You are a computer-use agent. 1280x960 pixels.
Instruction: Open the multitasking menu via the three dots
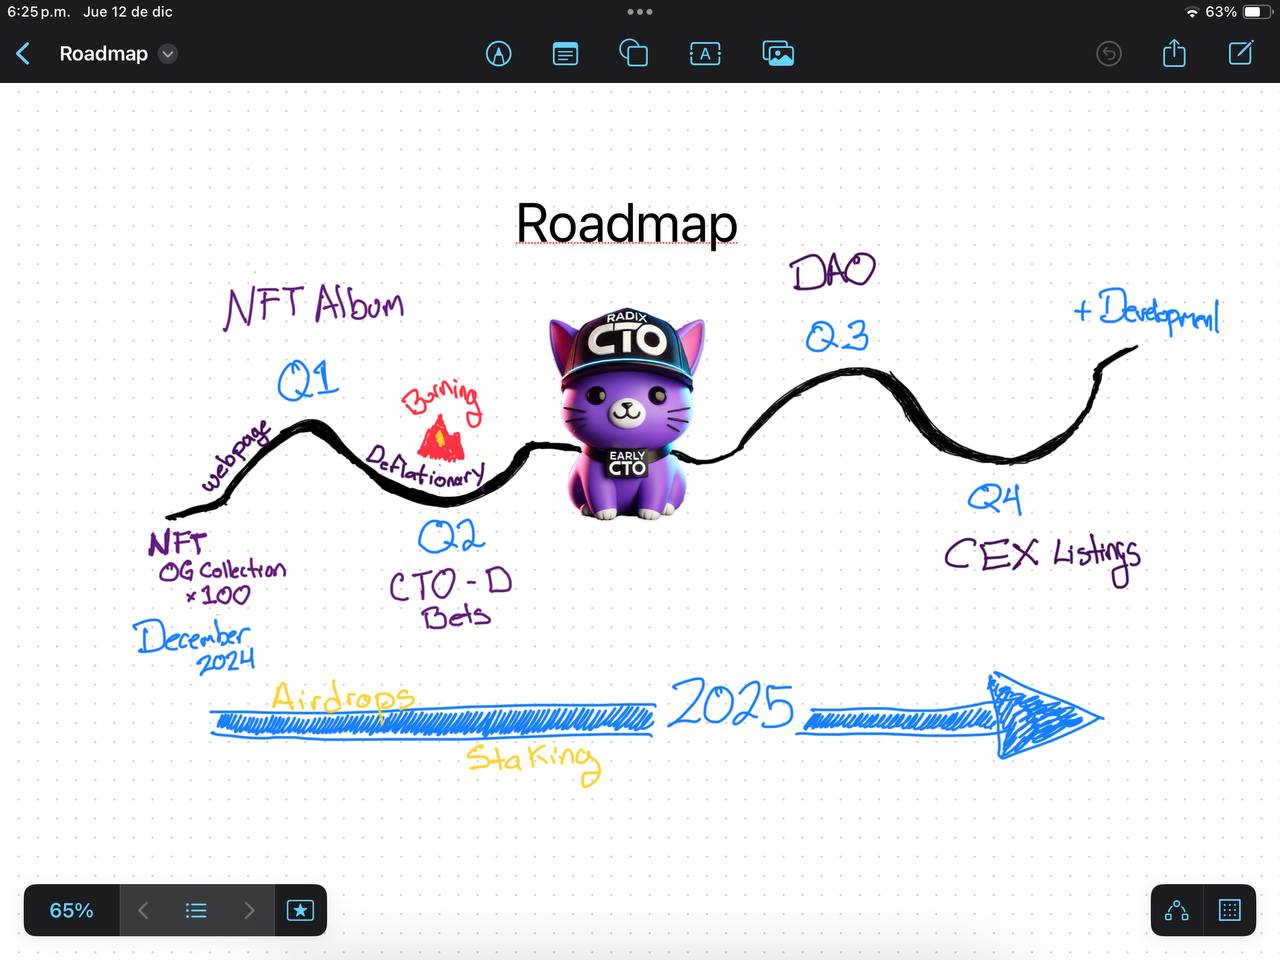coord(639,12)
